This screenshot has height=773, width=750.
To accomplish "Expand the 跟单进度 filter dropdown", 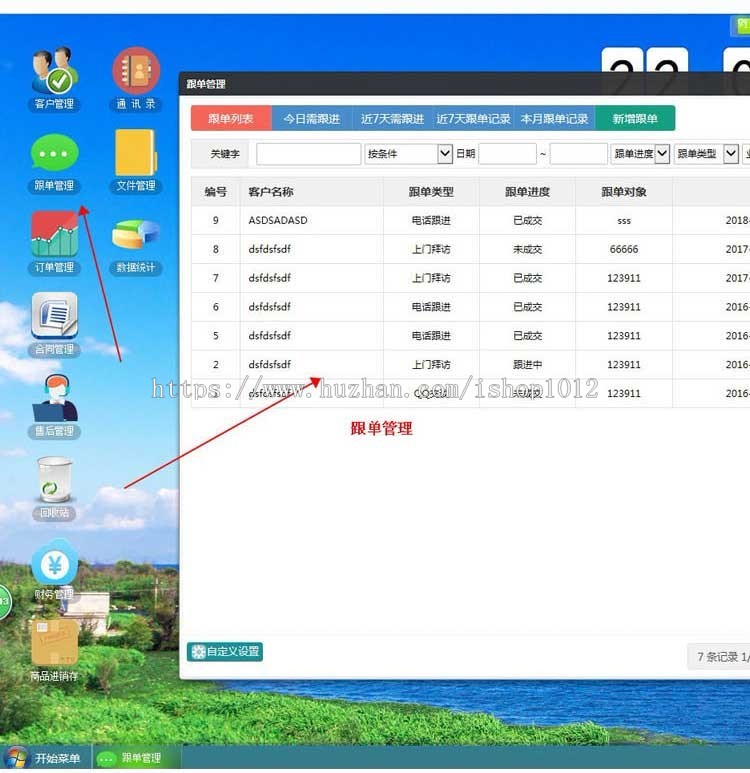I will tap(640, 154).
